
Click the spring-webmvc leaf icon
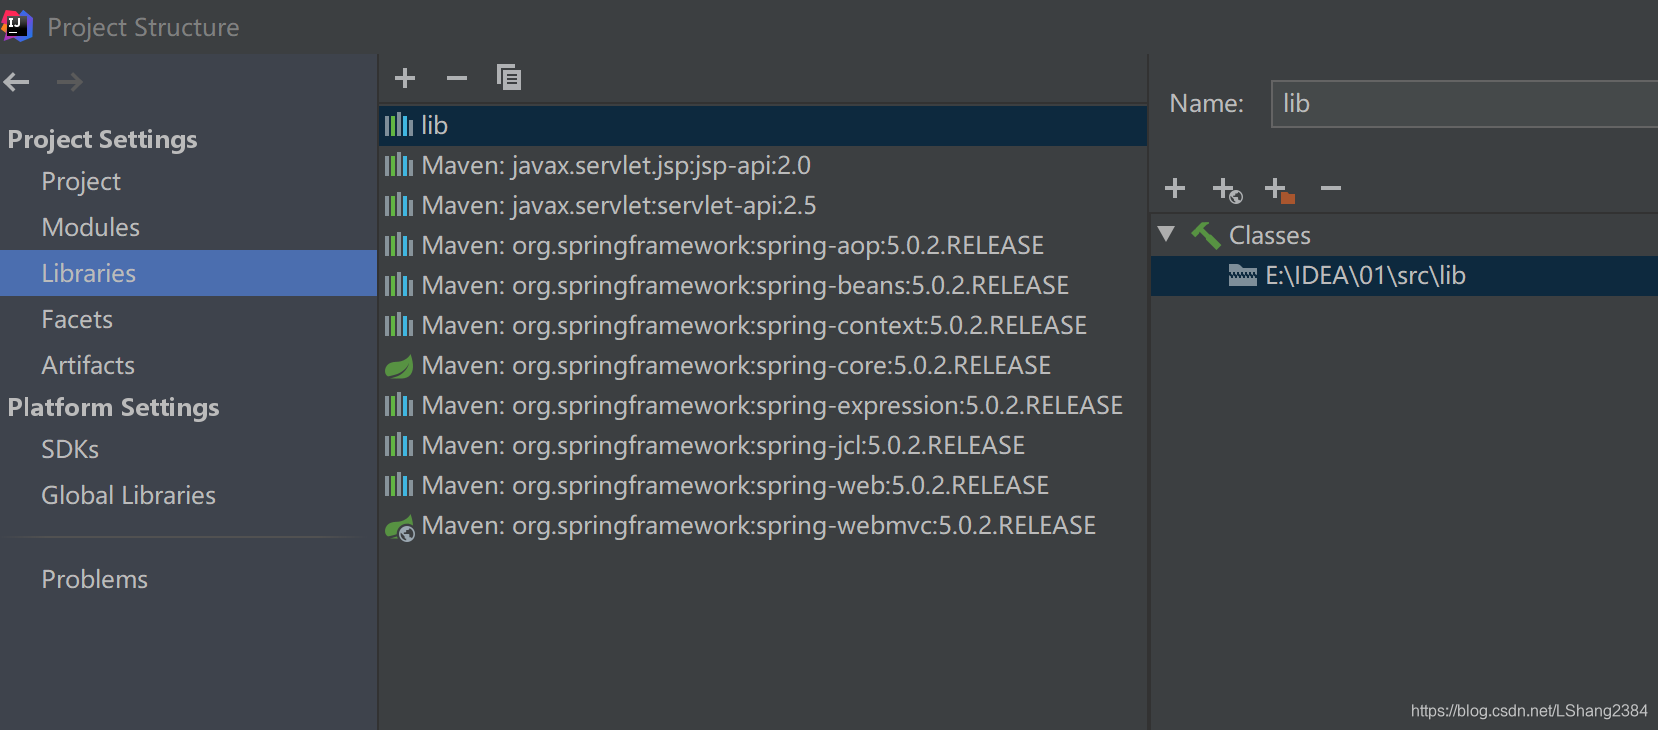tap(400, 527)
